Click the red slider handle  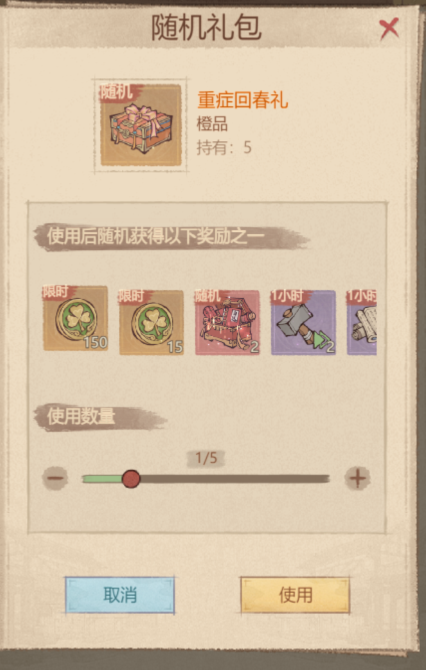point(131,478)
